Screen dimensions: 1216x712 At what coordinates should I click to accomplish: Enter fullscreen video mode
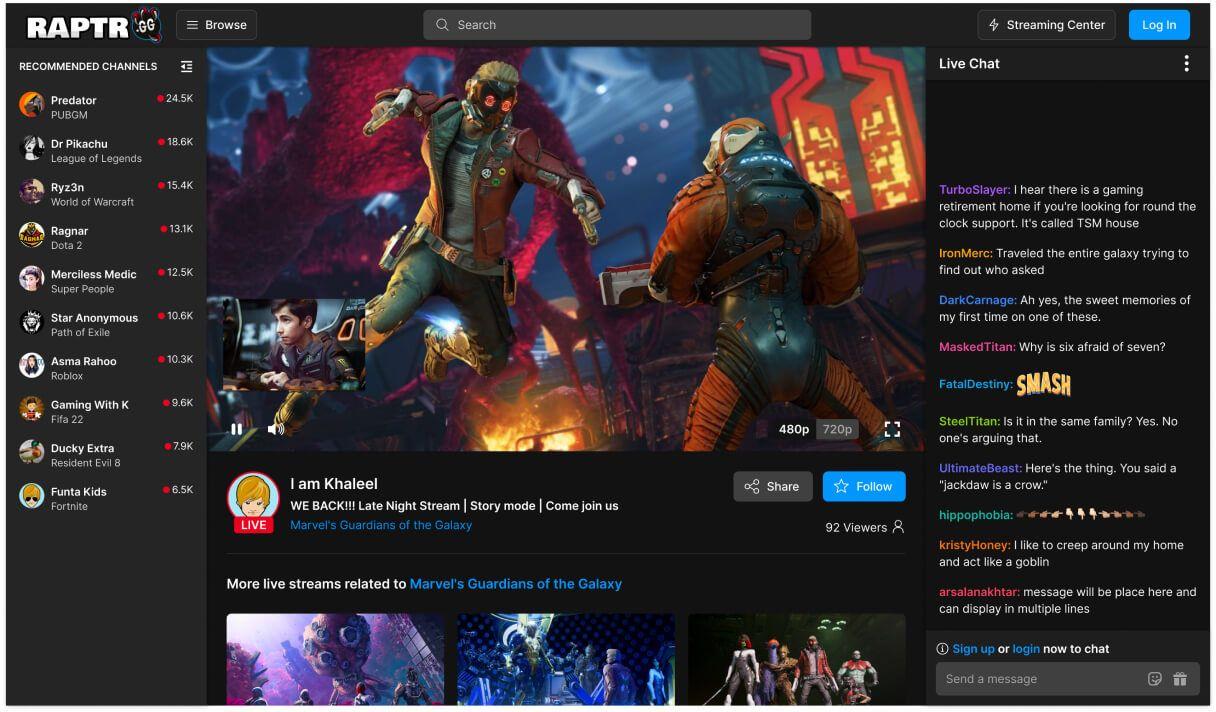(x=892, y=429)
